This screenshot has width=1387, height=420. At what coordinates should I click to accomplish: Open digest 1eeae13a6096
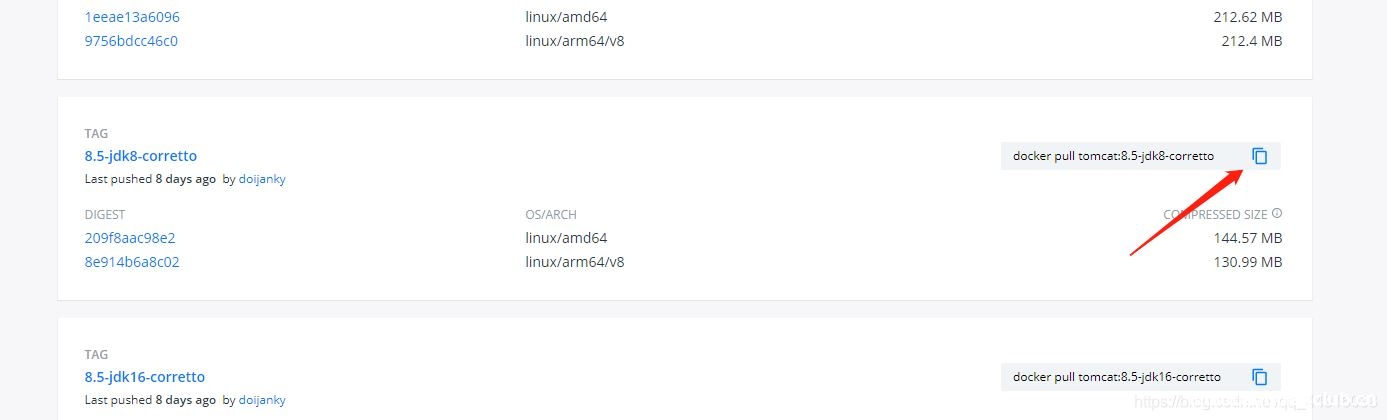point(132,17)
